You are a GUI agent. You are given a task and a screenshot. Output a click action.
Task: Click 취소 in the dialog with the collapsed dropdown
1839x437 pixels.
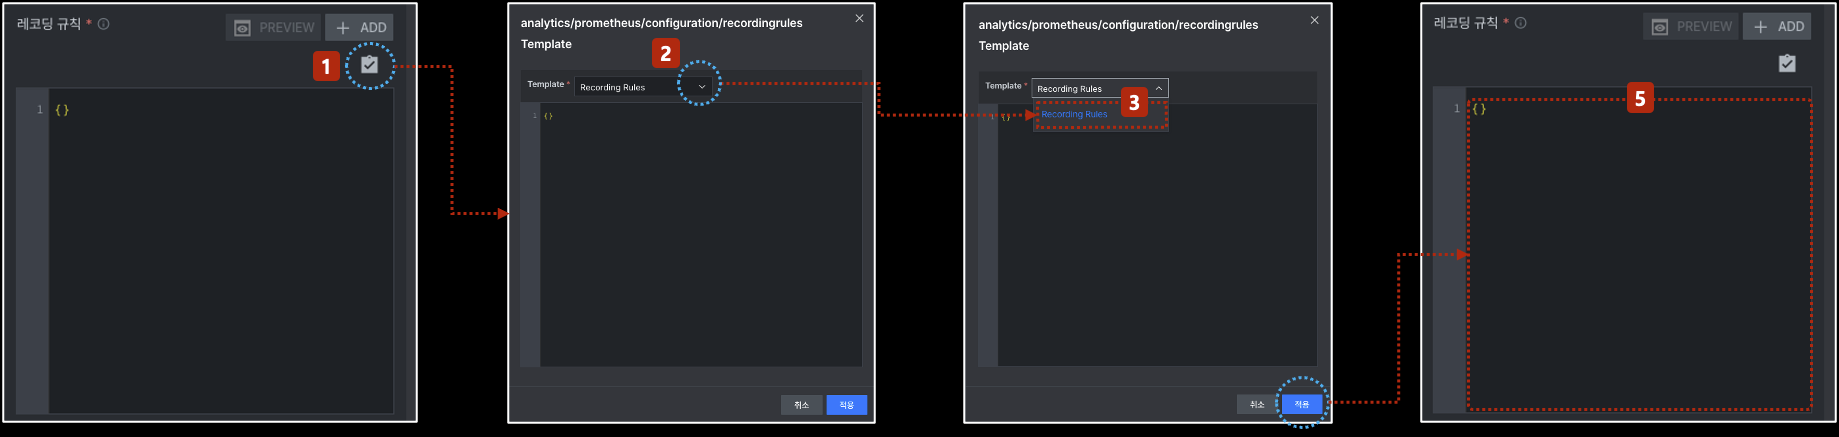click(x=801, y=405)
